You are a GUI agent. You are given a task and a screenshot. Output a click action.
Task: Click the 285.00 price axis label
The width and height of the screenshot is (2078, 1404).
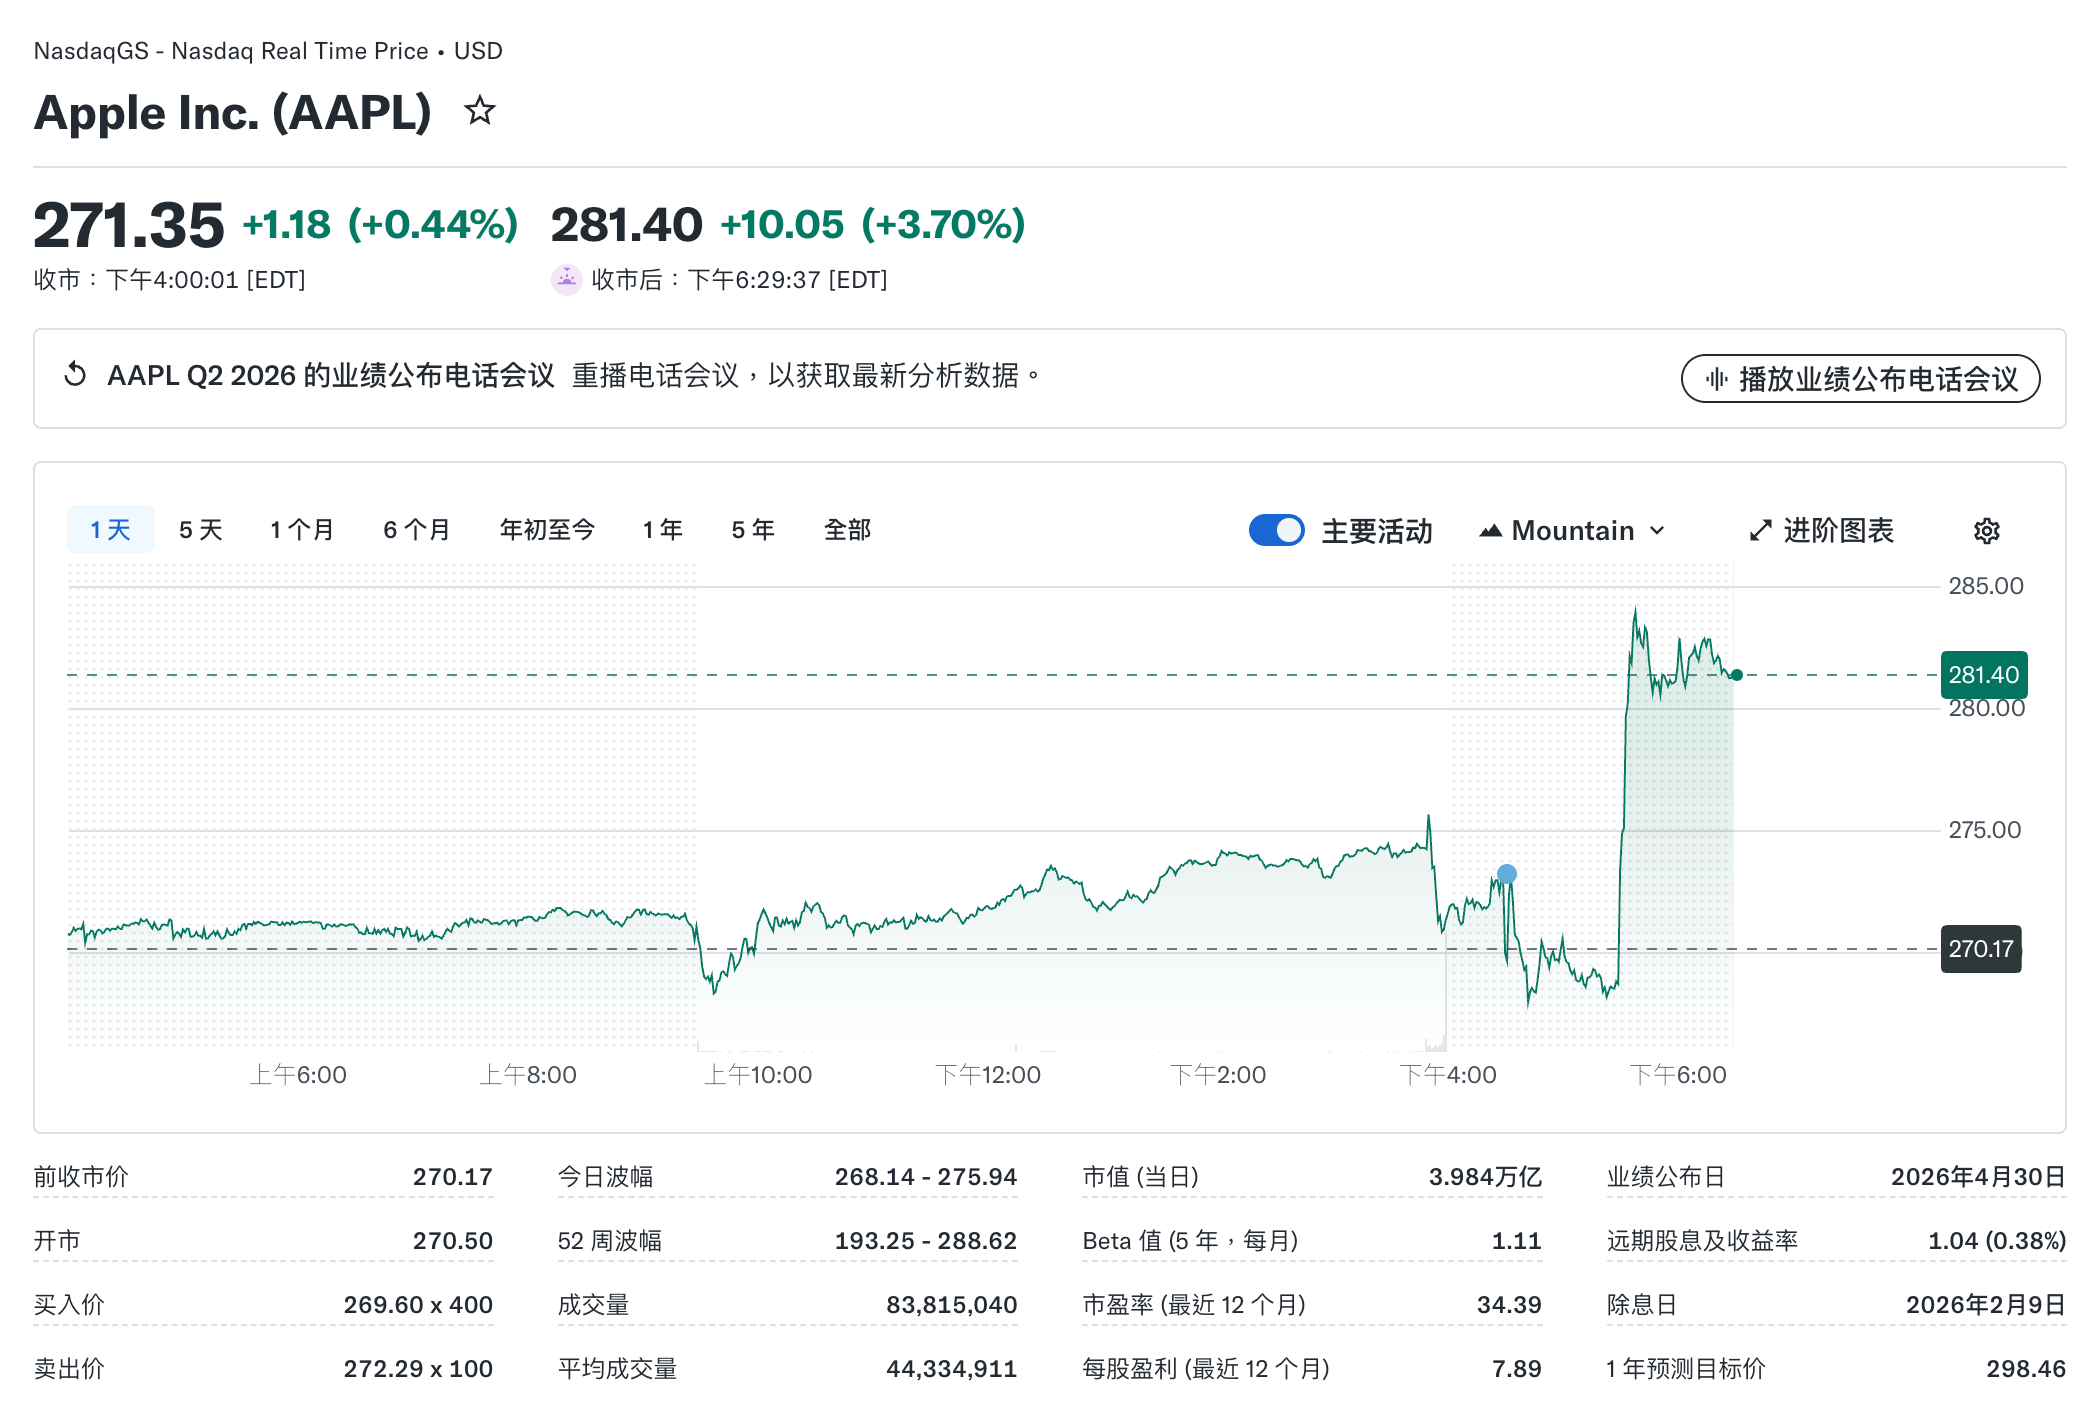click(x=1986, y=586)
